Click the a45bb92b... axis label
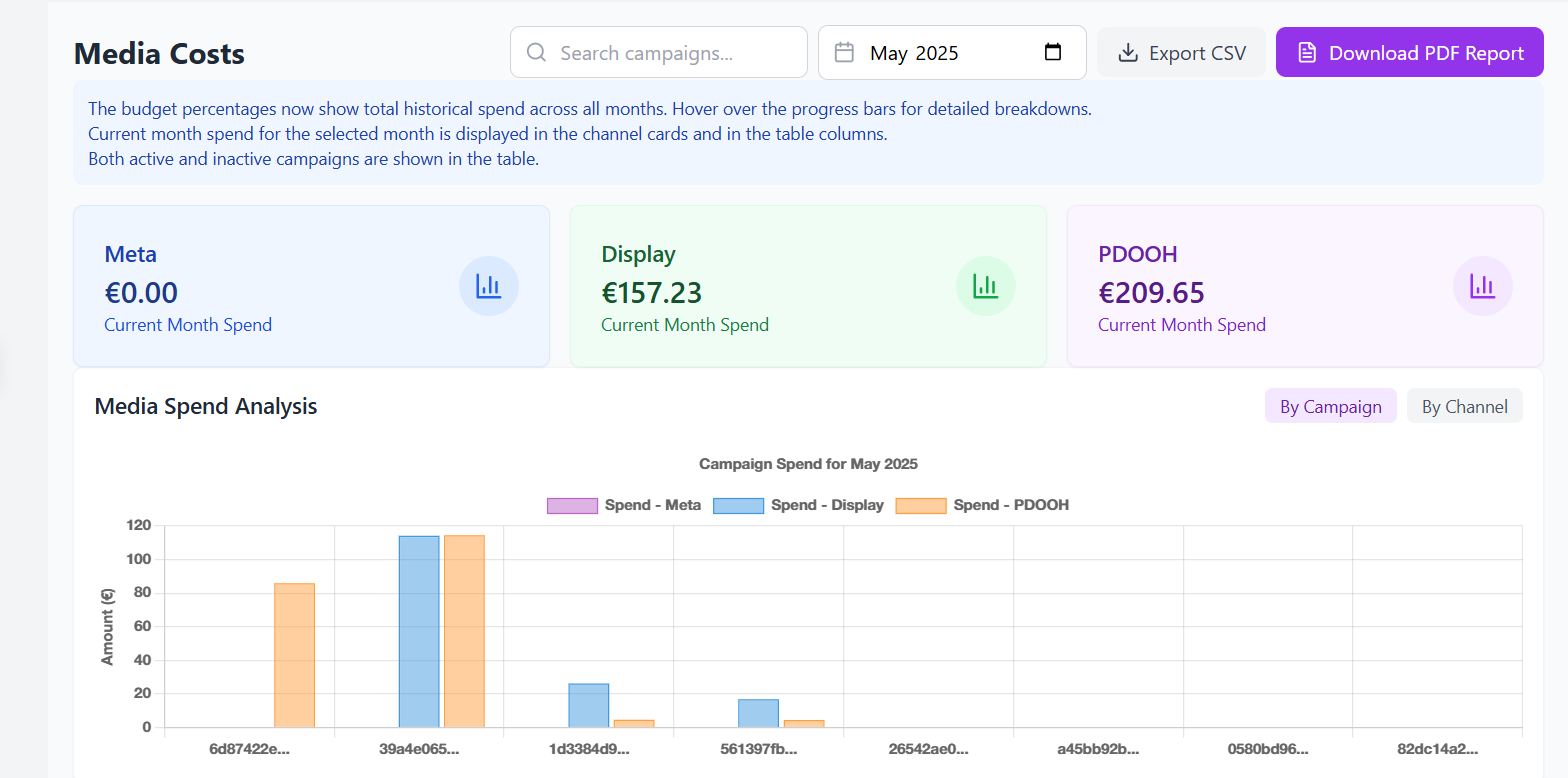 pyautogui.click(x=1098, y=748)
